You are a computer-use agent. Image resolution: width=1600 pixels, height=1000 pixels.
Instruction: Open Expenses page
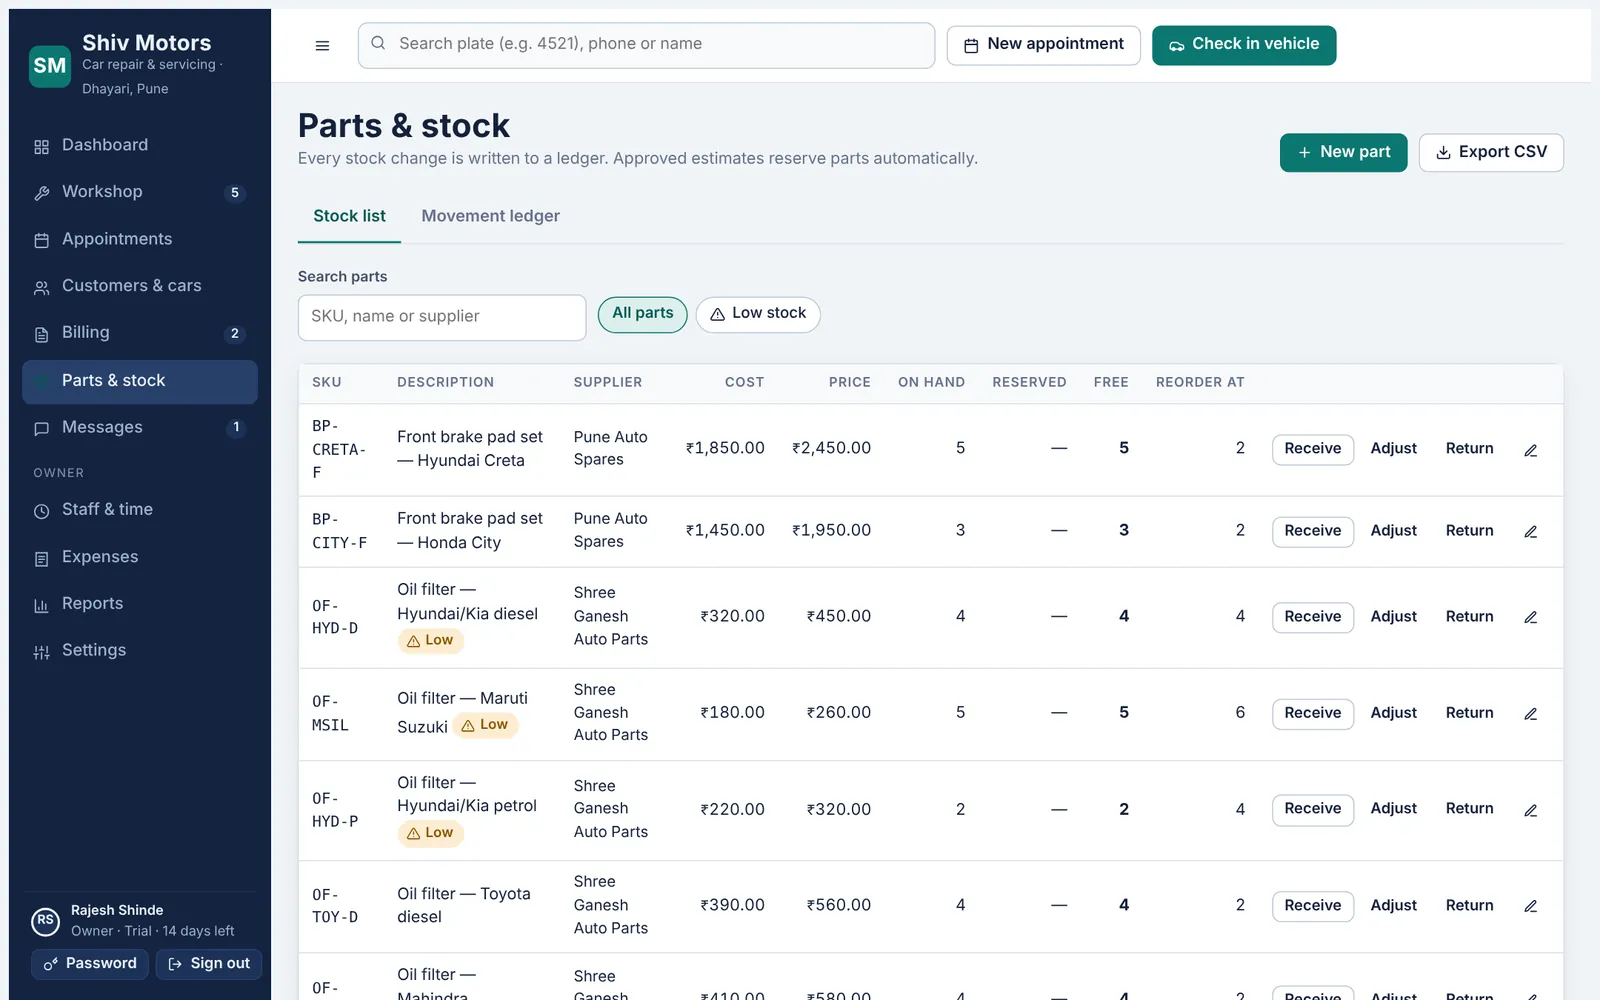click(x=140, y=557)
